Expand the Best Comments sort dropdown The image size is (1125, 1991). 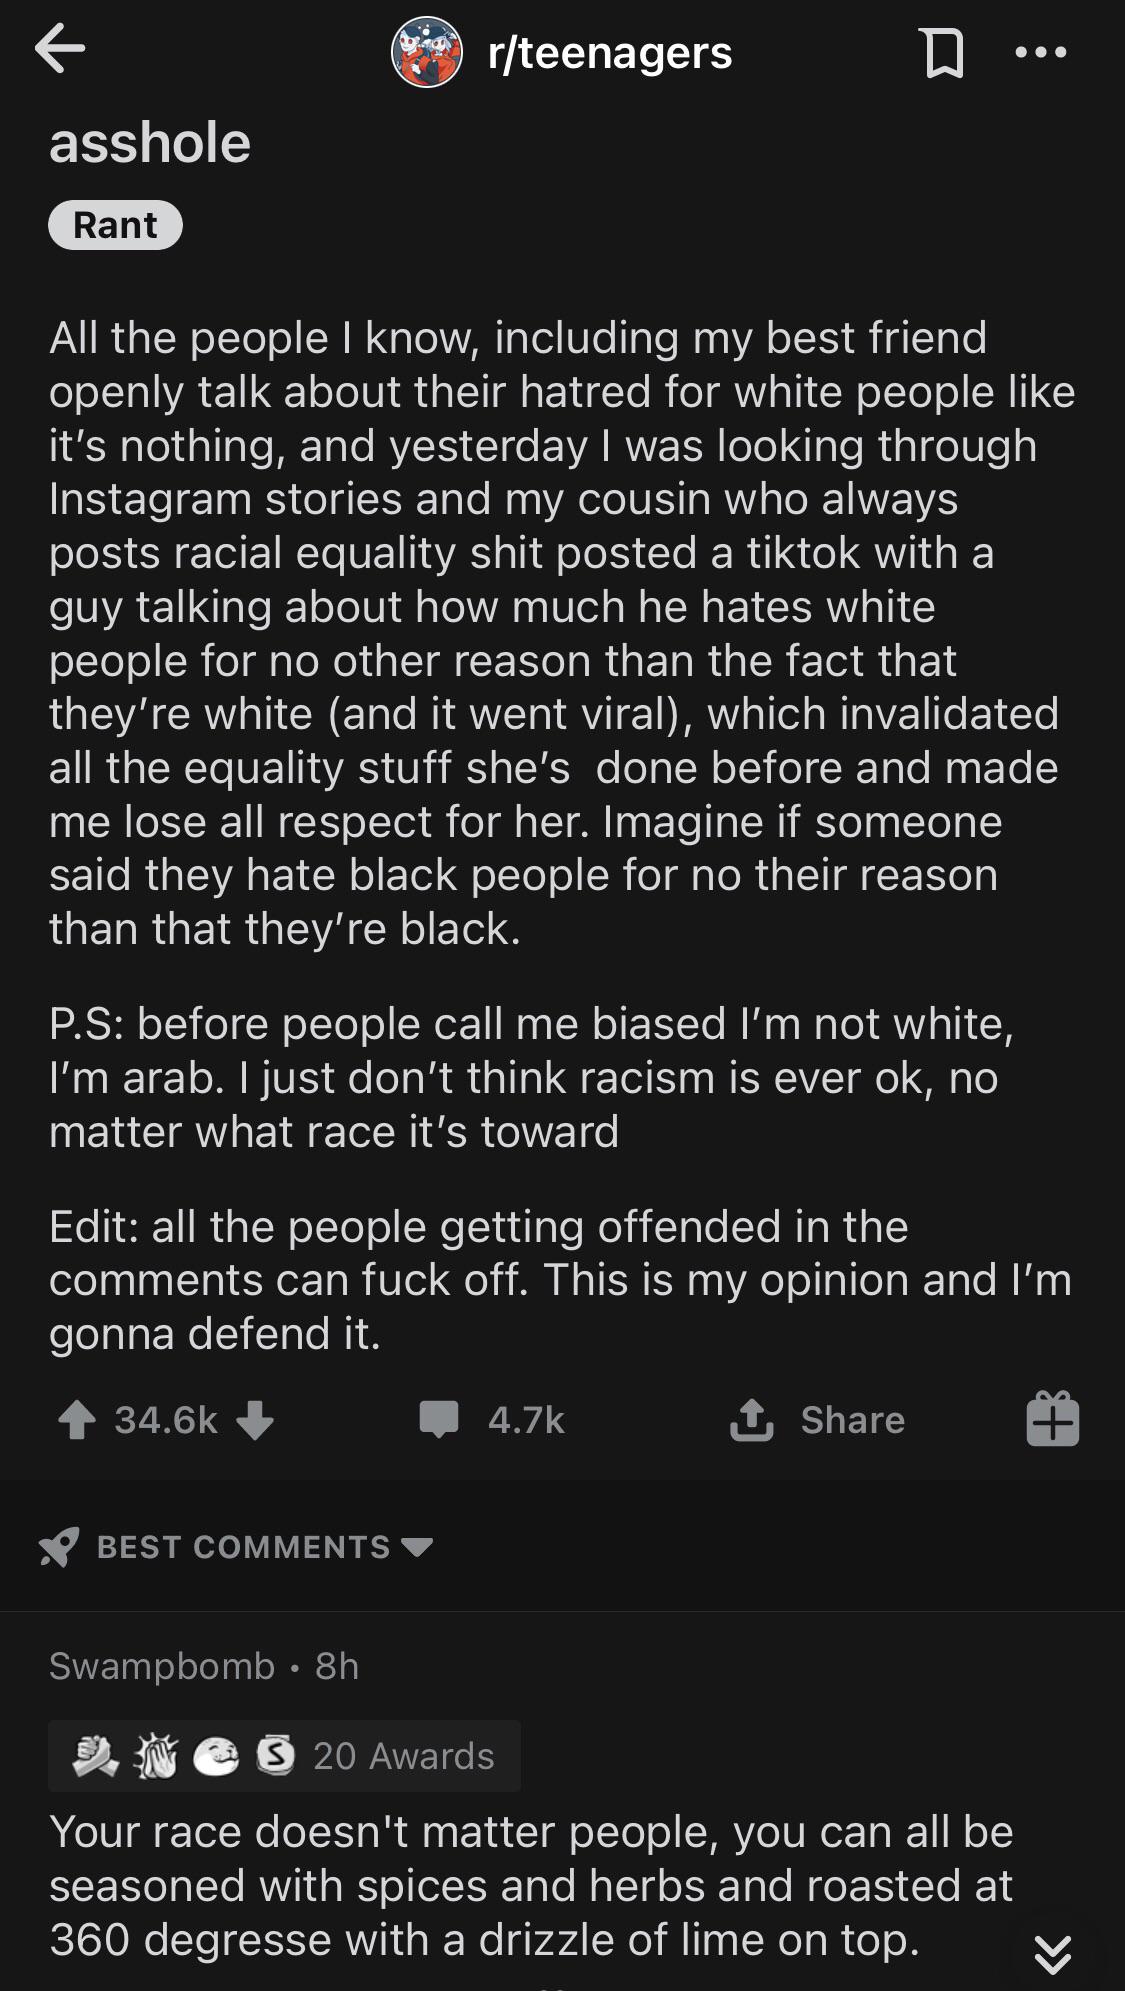pos(416,1547)
